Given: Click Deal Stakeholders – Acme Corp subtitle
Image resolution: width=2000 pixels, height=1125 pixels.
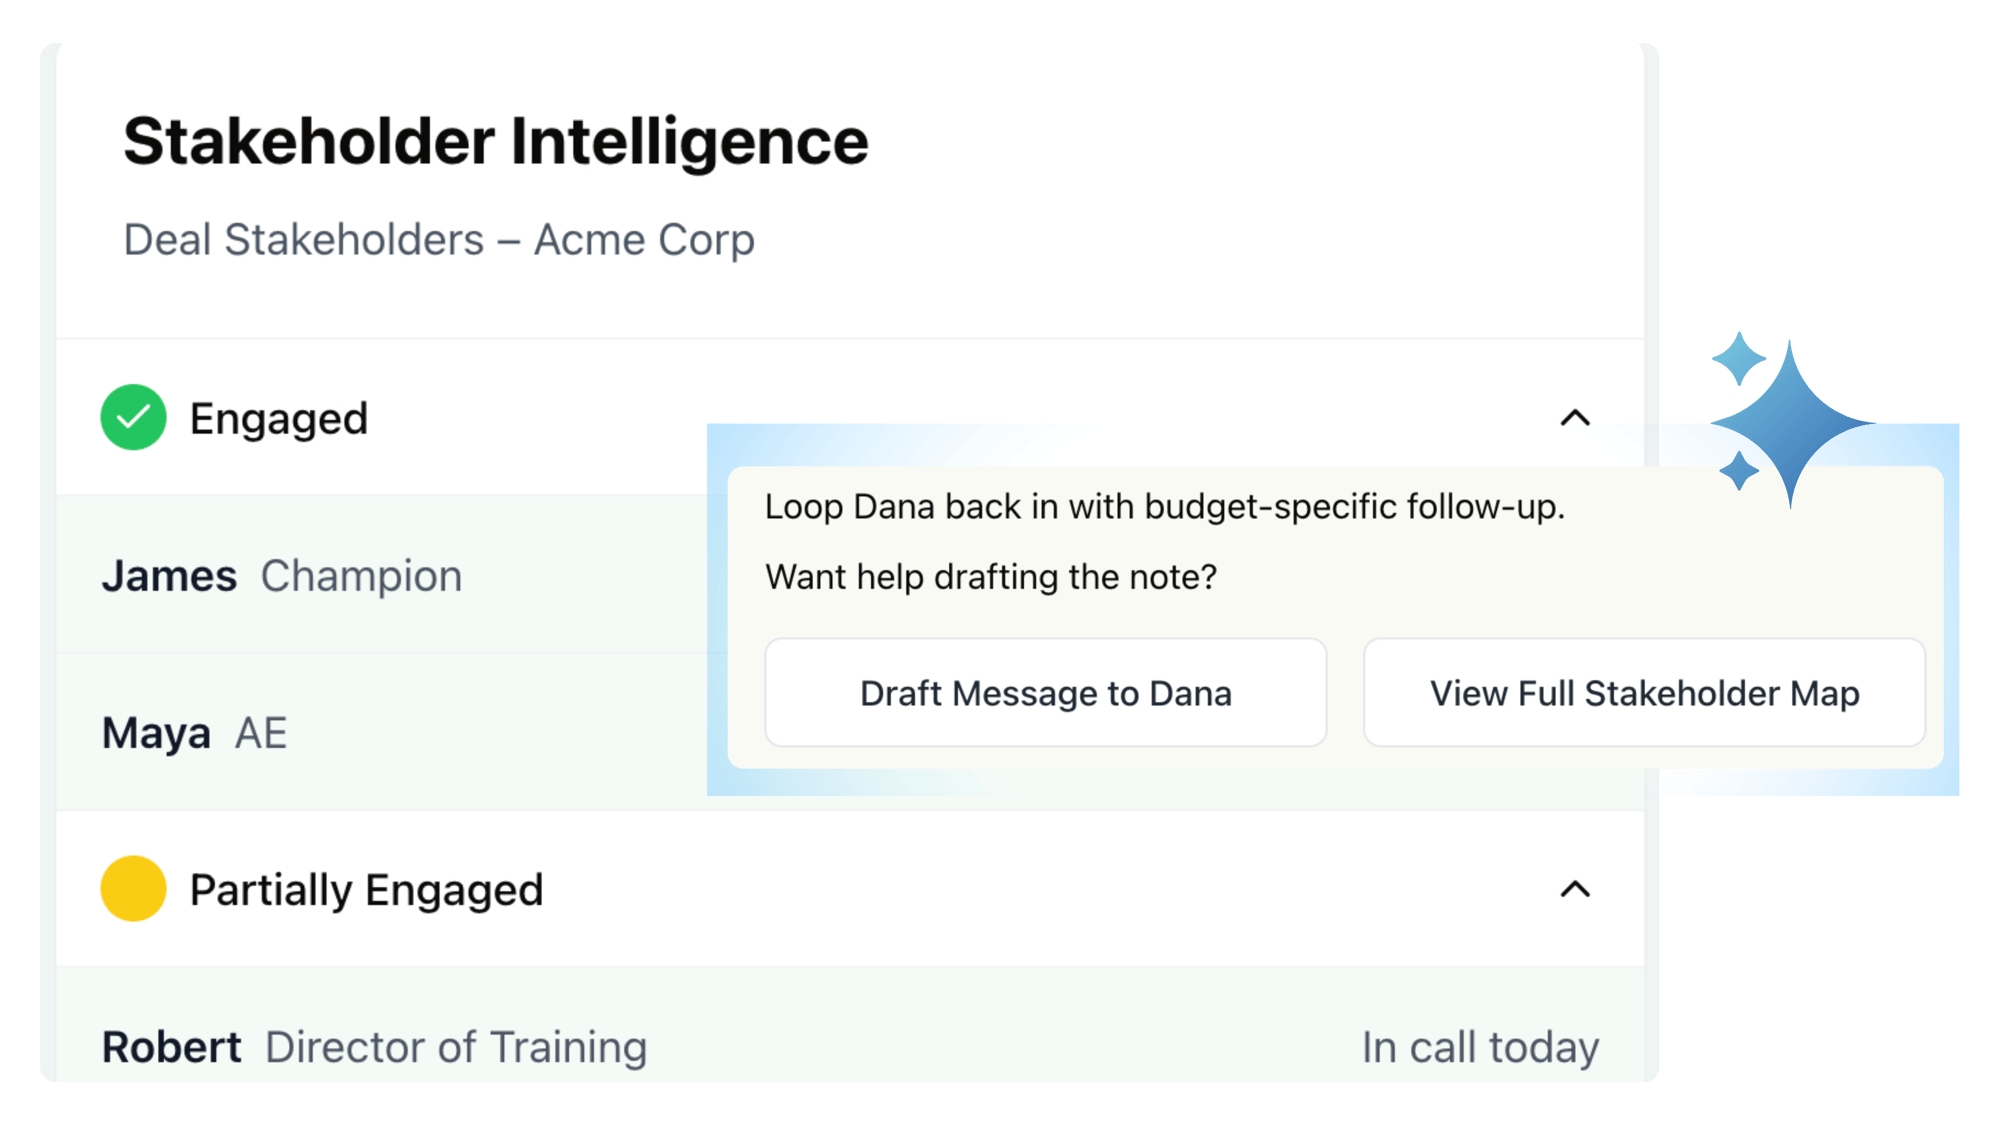Looking at the screenshot, I should point(439,240).
